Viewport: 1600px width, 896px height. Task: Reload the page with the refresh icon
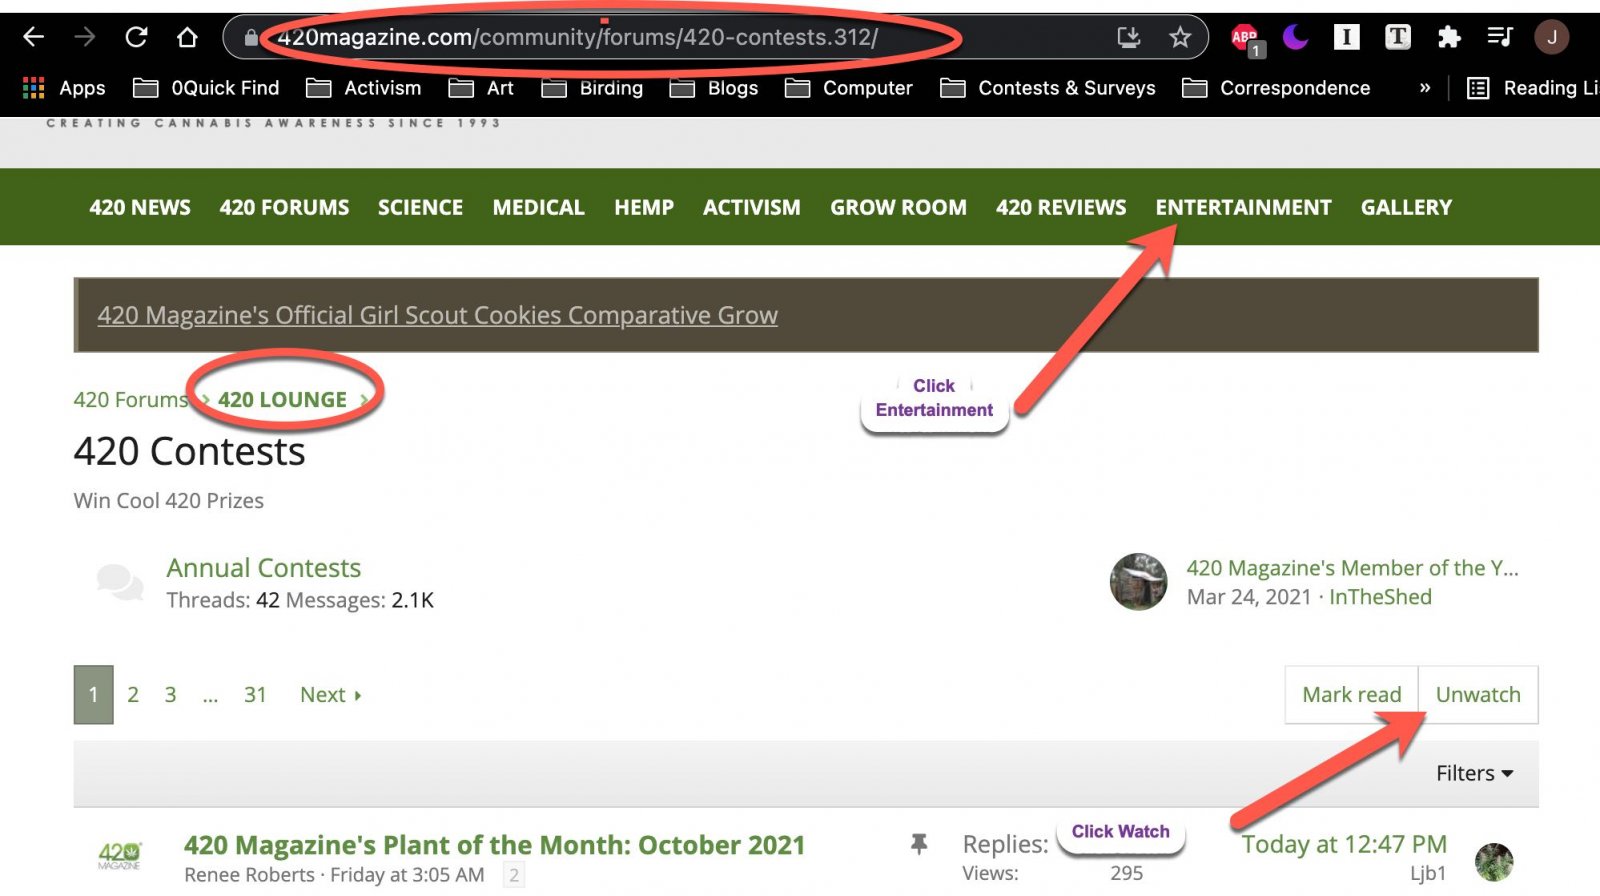click(136, 38)
